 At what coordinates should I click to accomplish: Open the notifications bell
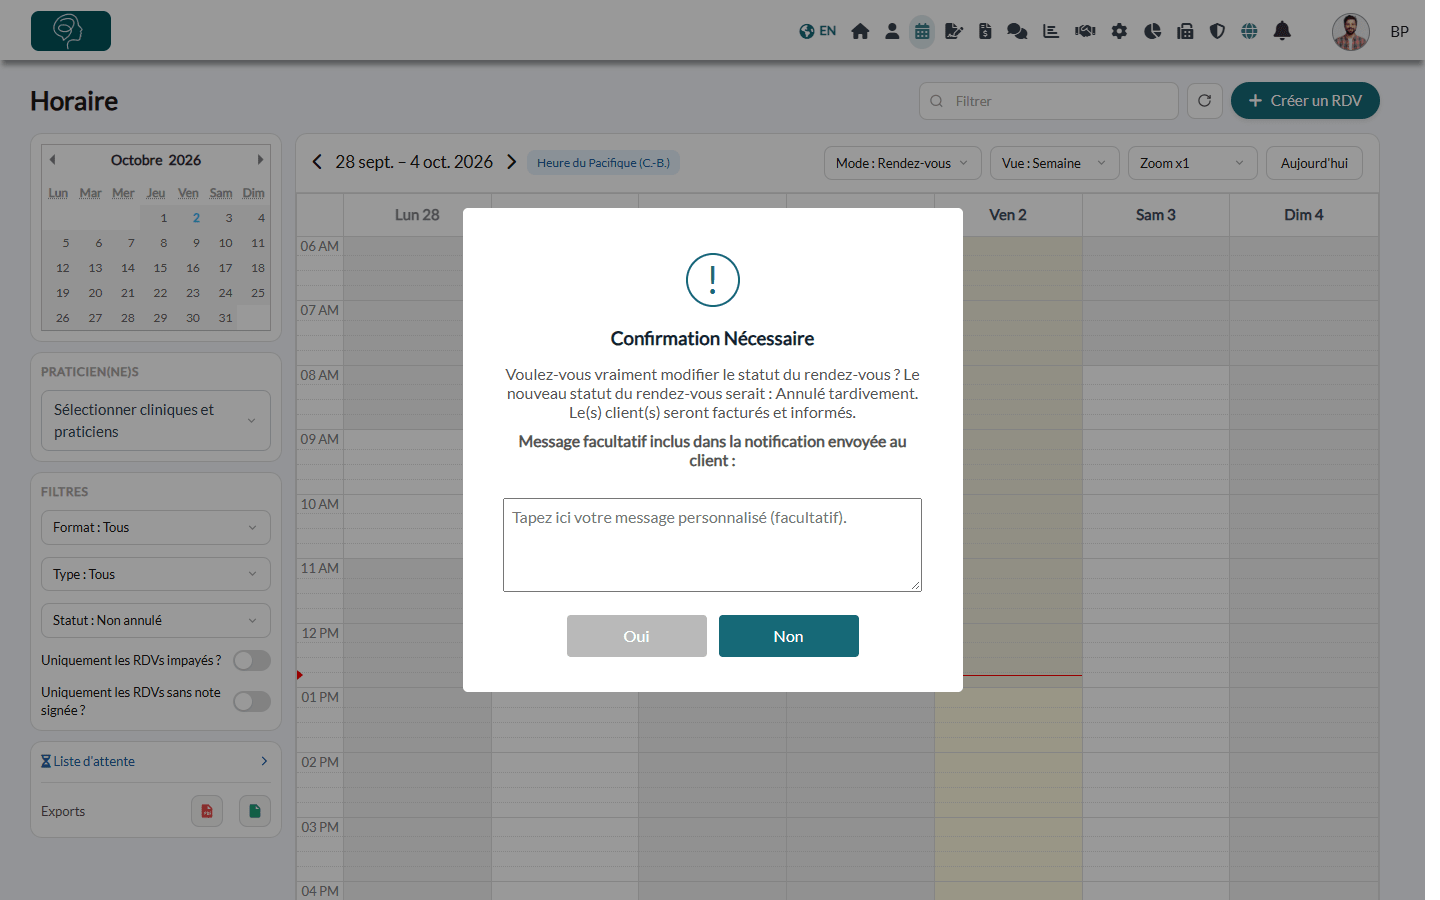coord(1282,31)
